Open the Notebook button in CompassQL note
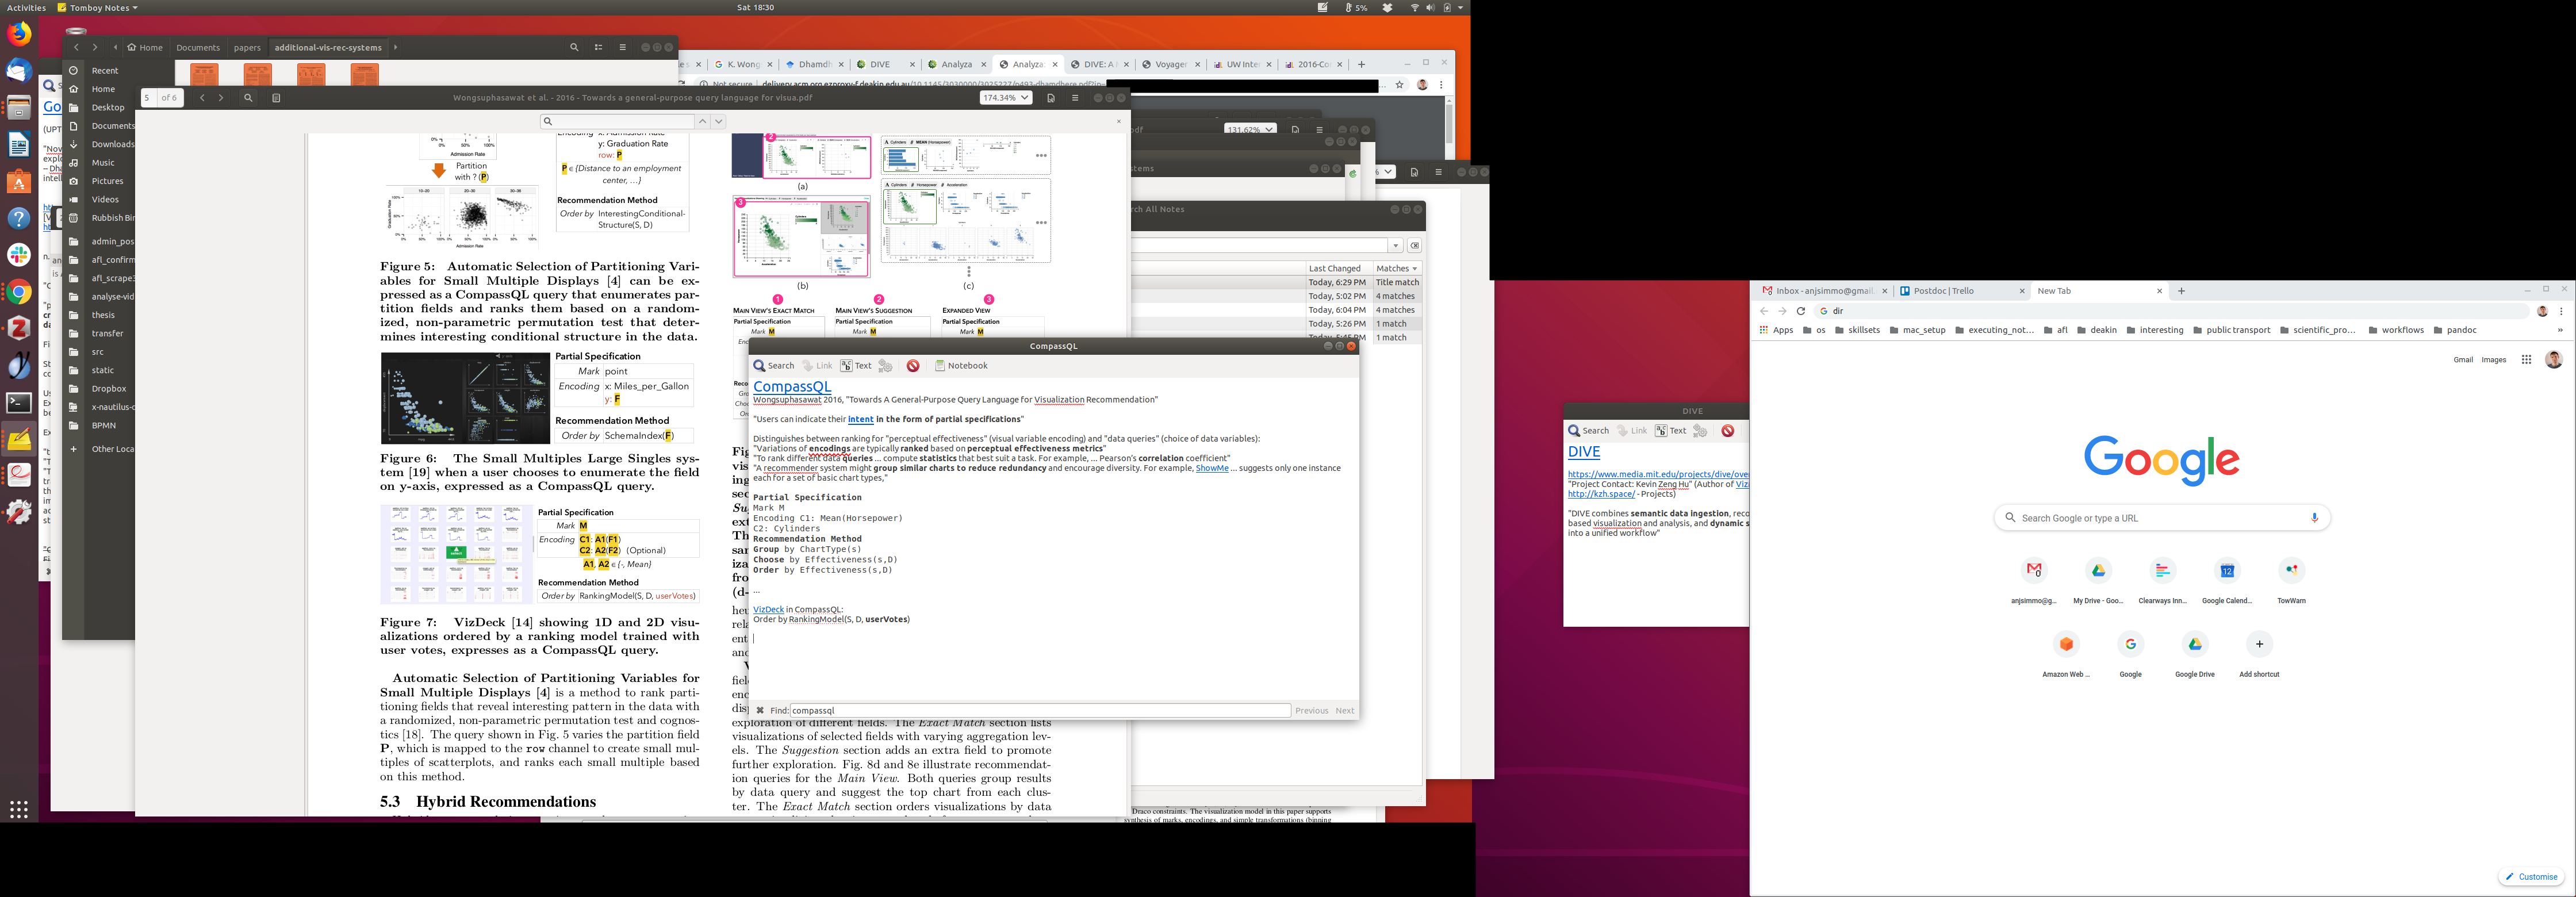Screen dimensions: 2576x897 (961, 366)
